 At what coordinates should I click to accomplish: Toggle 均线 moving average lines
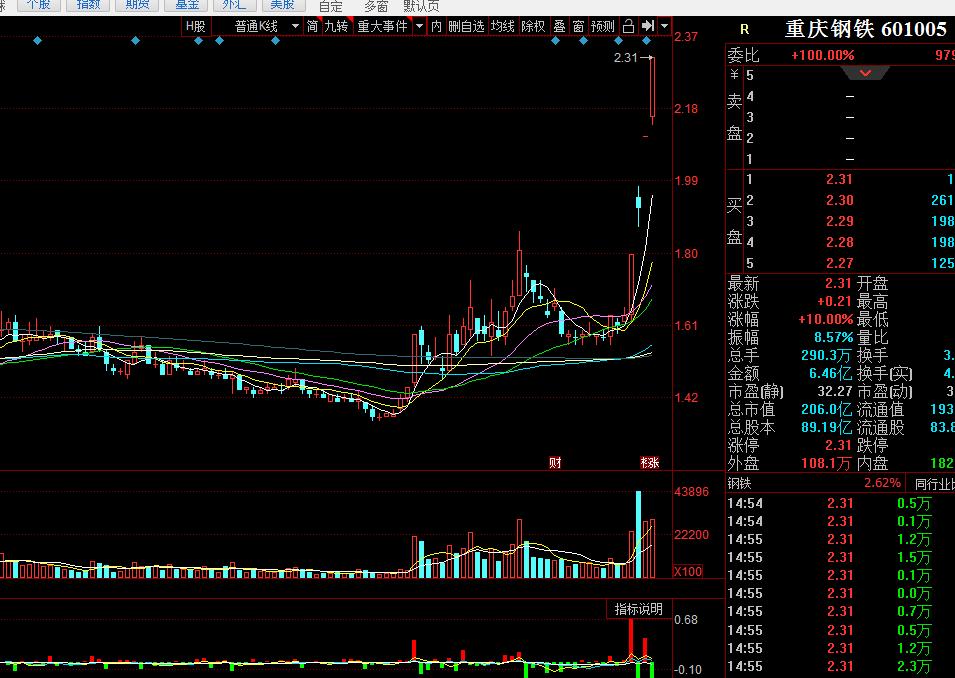[502, 26]
